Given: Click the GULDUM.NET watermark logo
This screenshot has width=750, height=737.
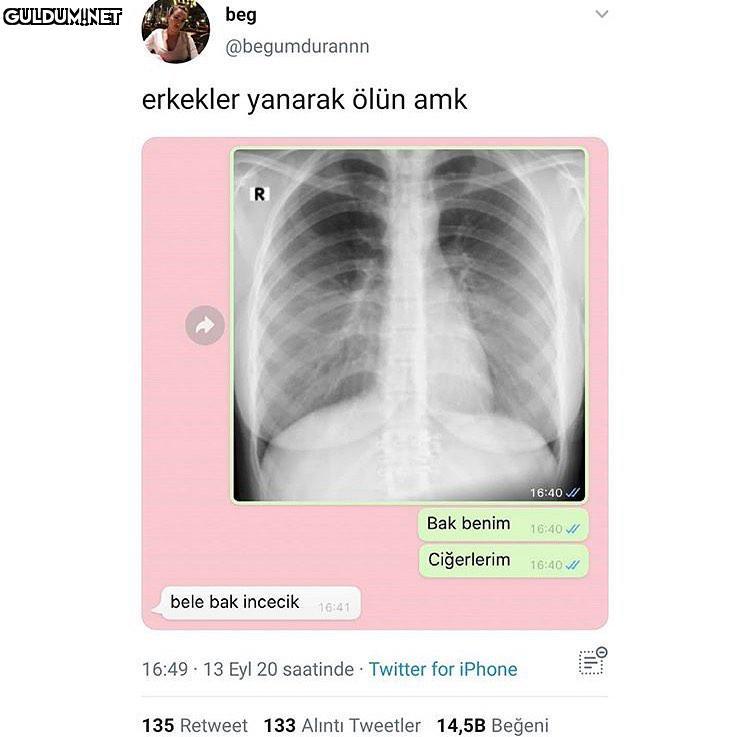Looking at the screenshot, I should [x=63, y=17].
